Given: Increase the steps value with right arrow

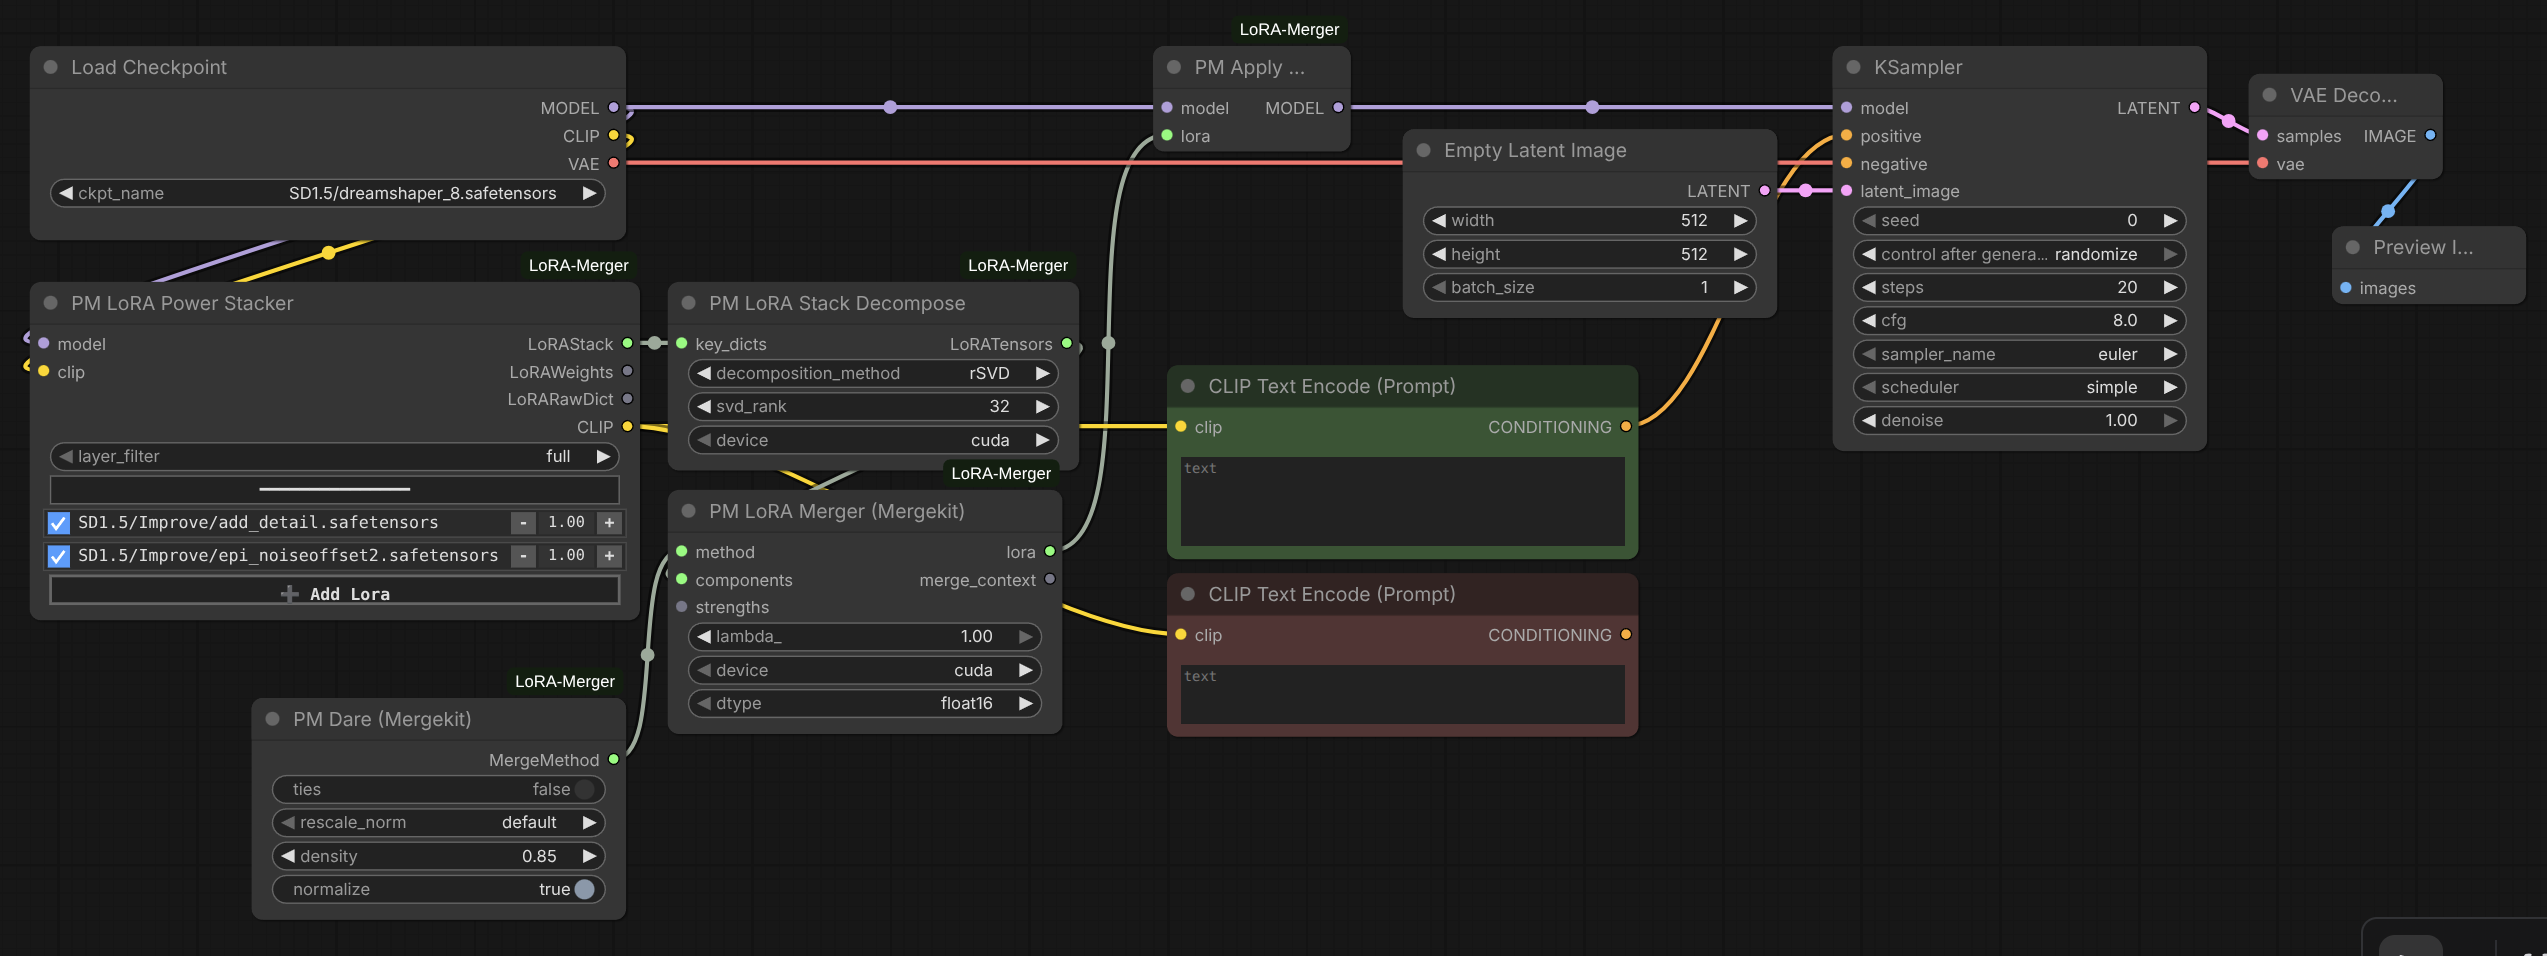Looking at the screenshot, I should pyautogui.click(x=2170, y=287).
